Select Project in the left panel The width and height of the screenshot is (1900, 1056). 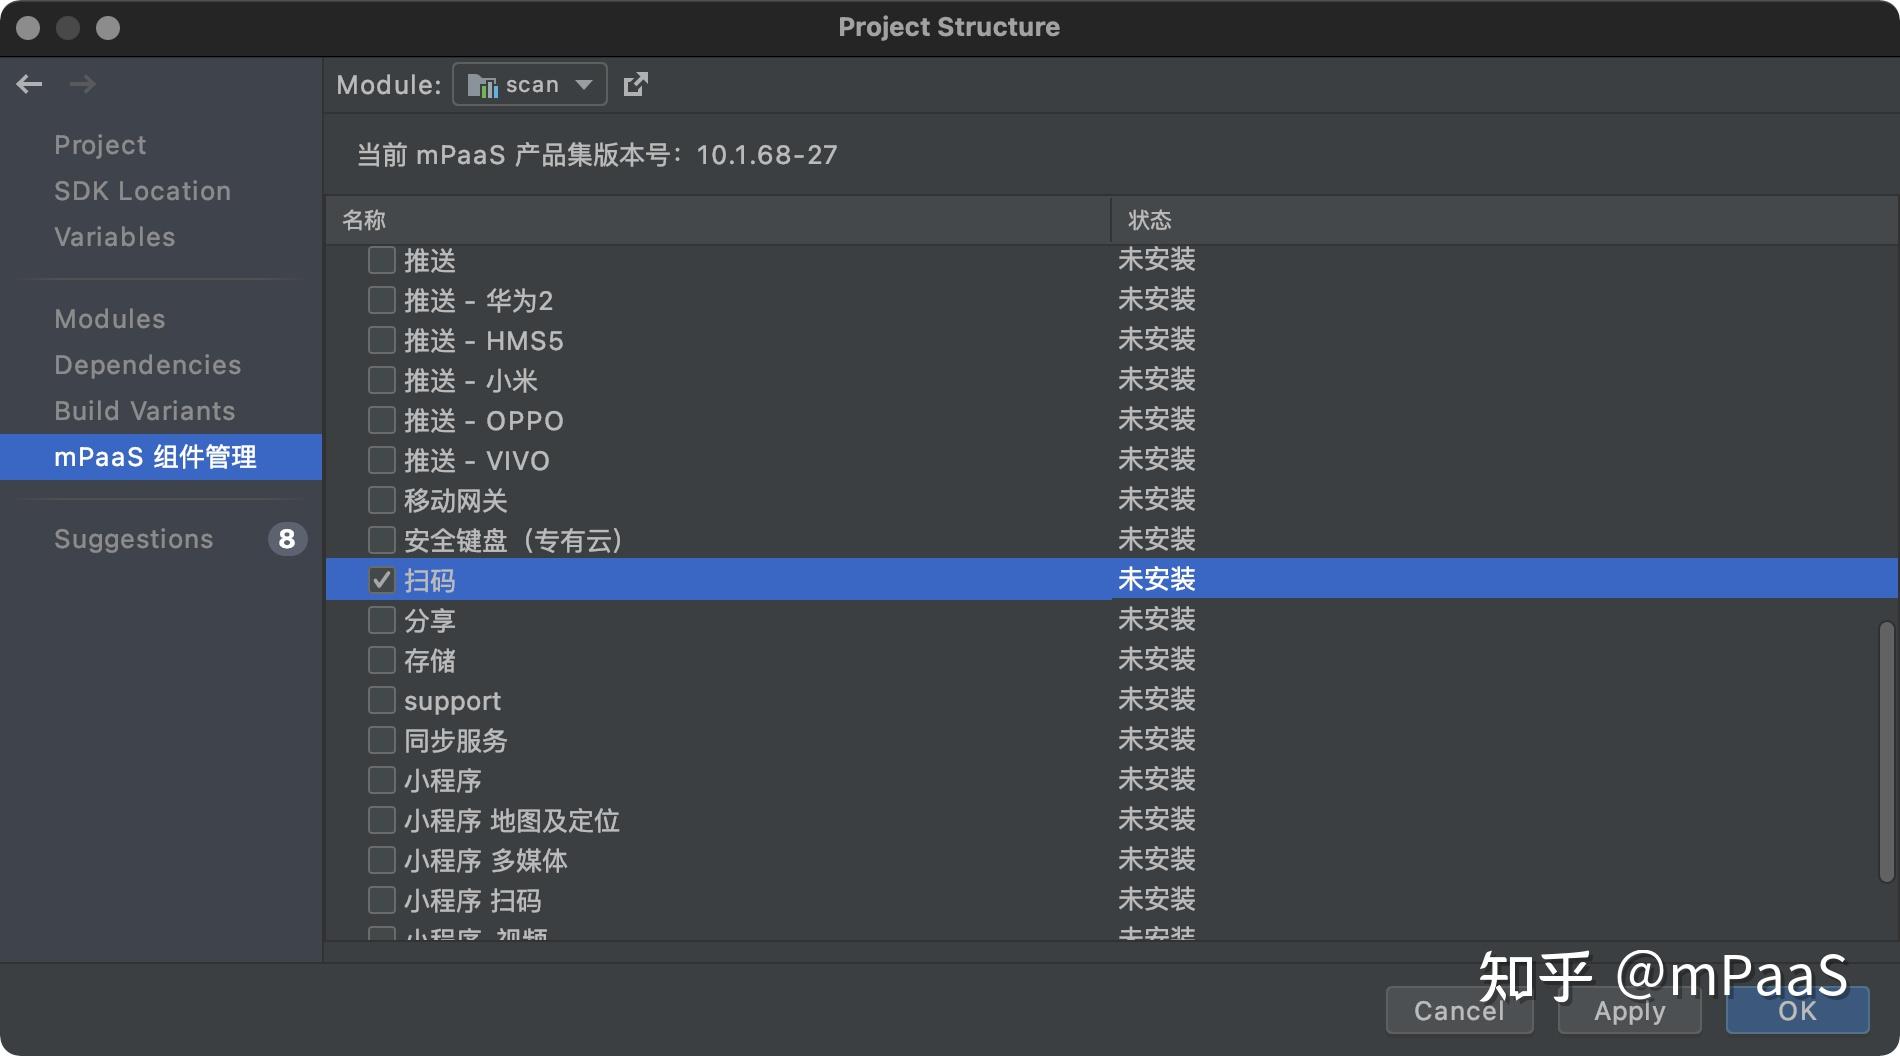click(x=100, y=144)
